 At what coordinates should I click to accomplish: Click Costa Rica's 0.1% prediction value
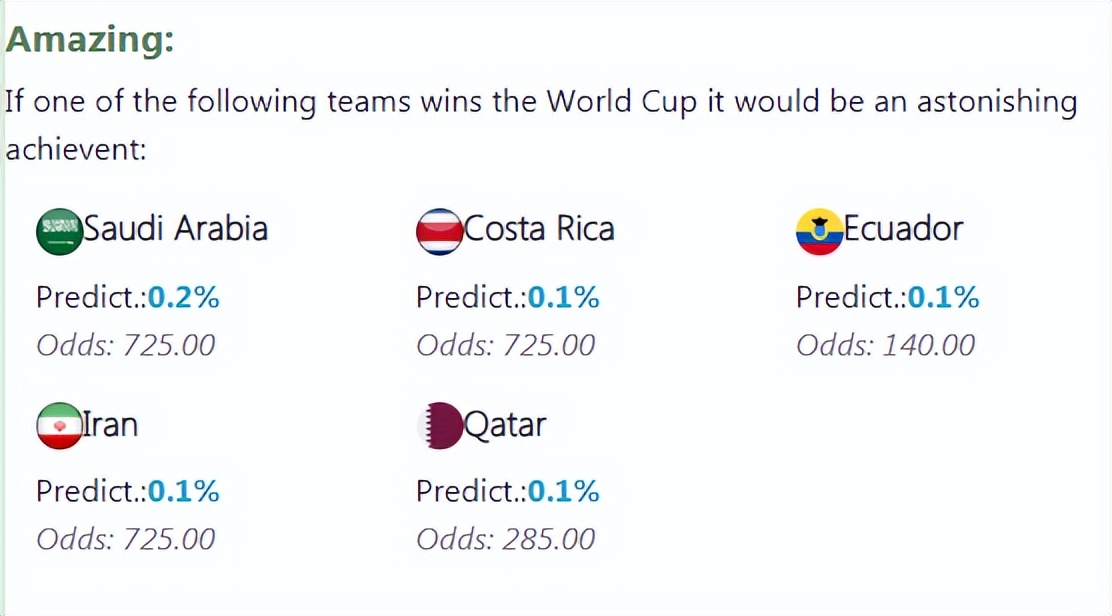(564, 297)
